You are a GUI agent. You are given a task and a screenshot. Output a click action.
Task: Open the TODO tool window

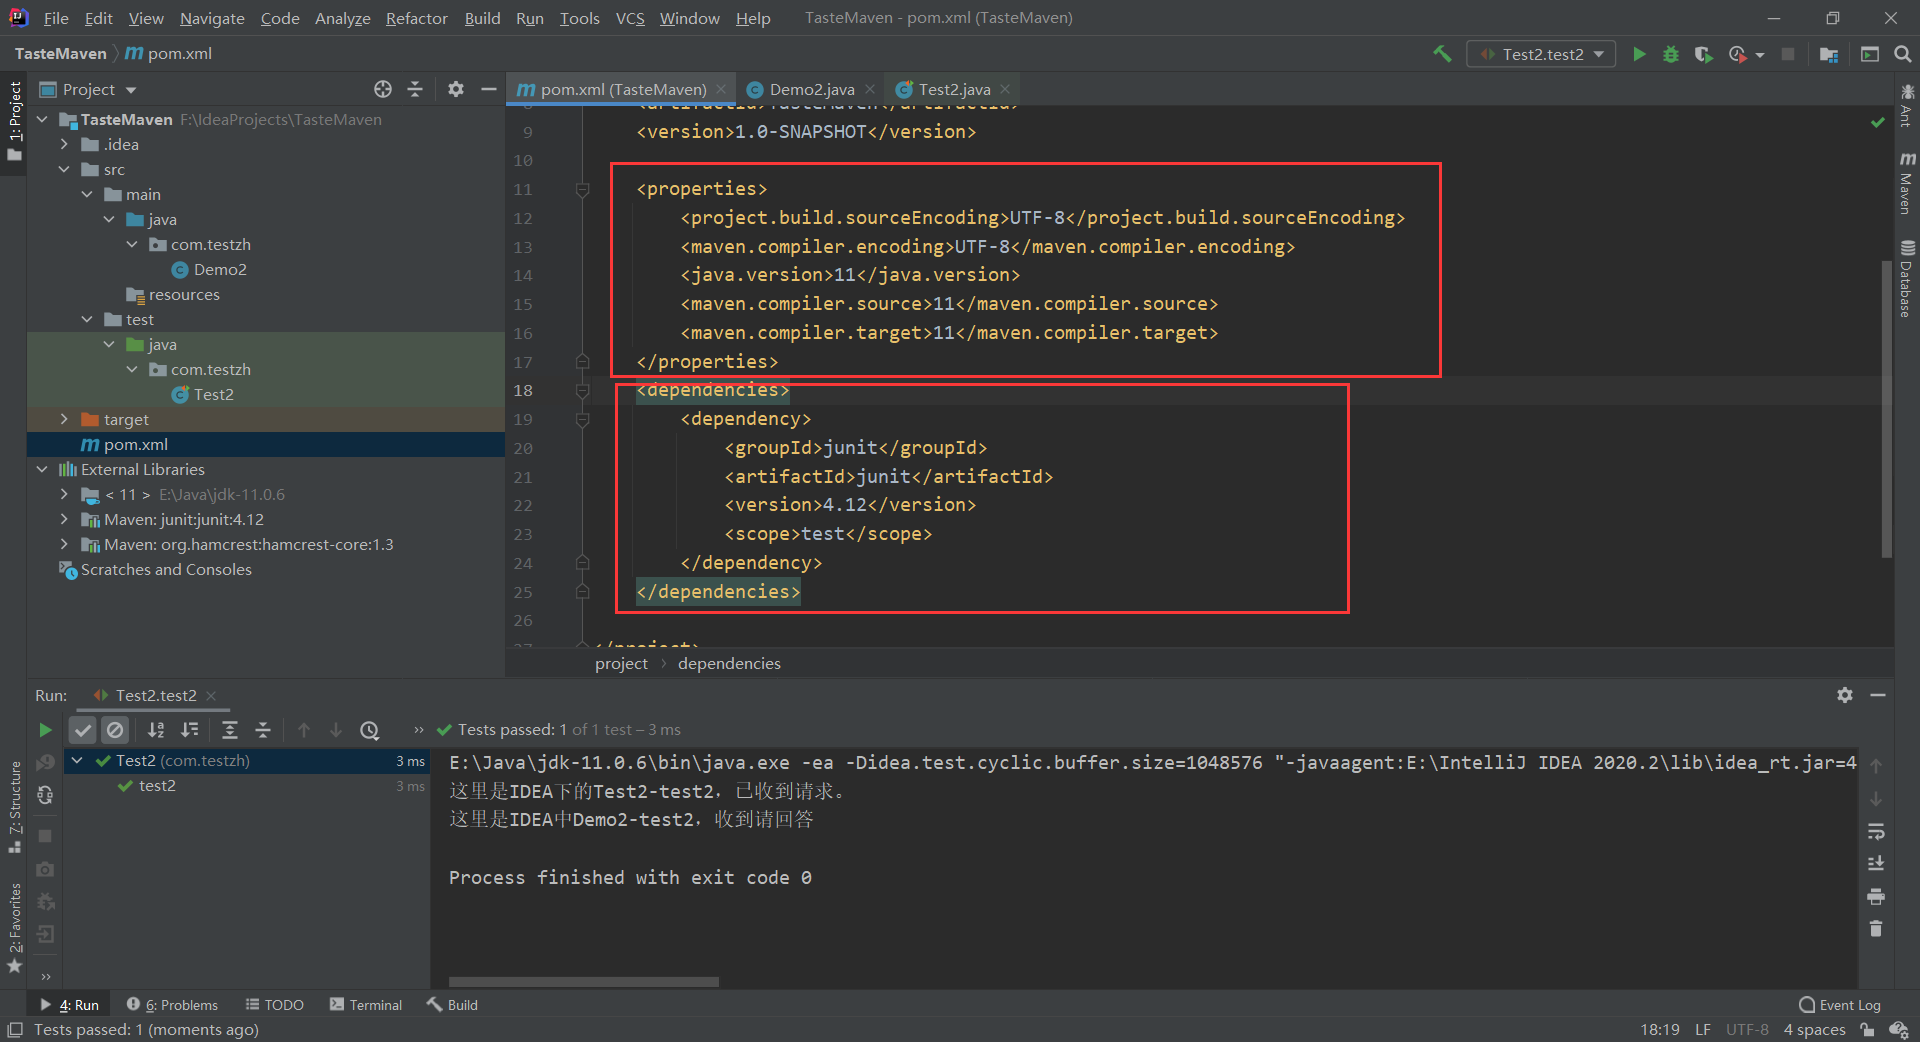coord(275,1005)
